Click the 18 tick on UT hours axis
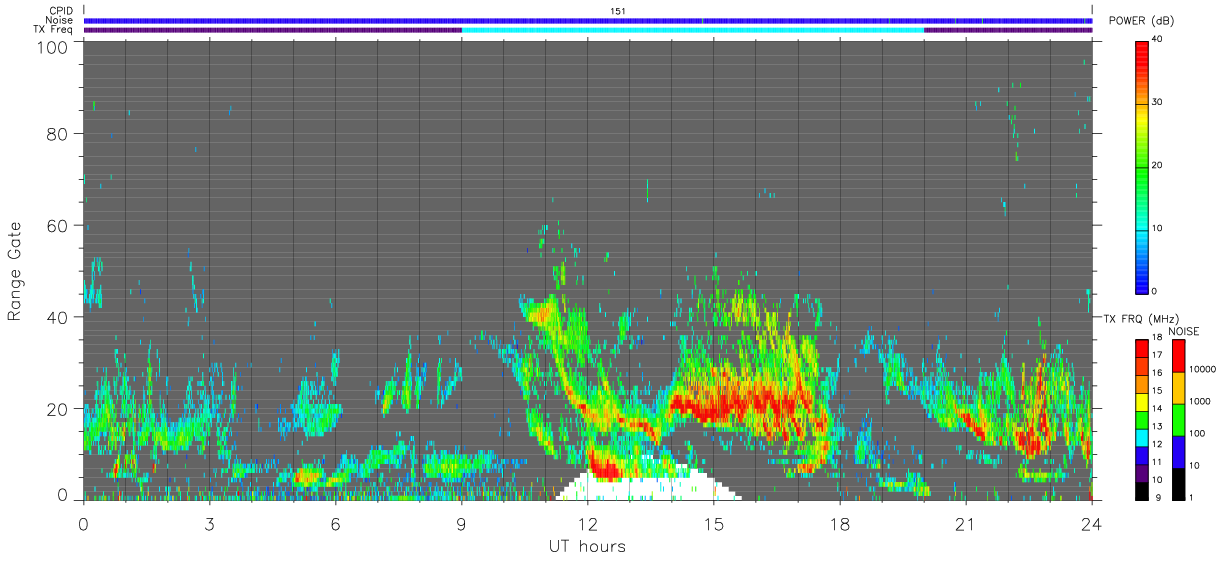 click(839, 523)
